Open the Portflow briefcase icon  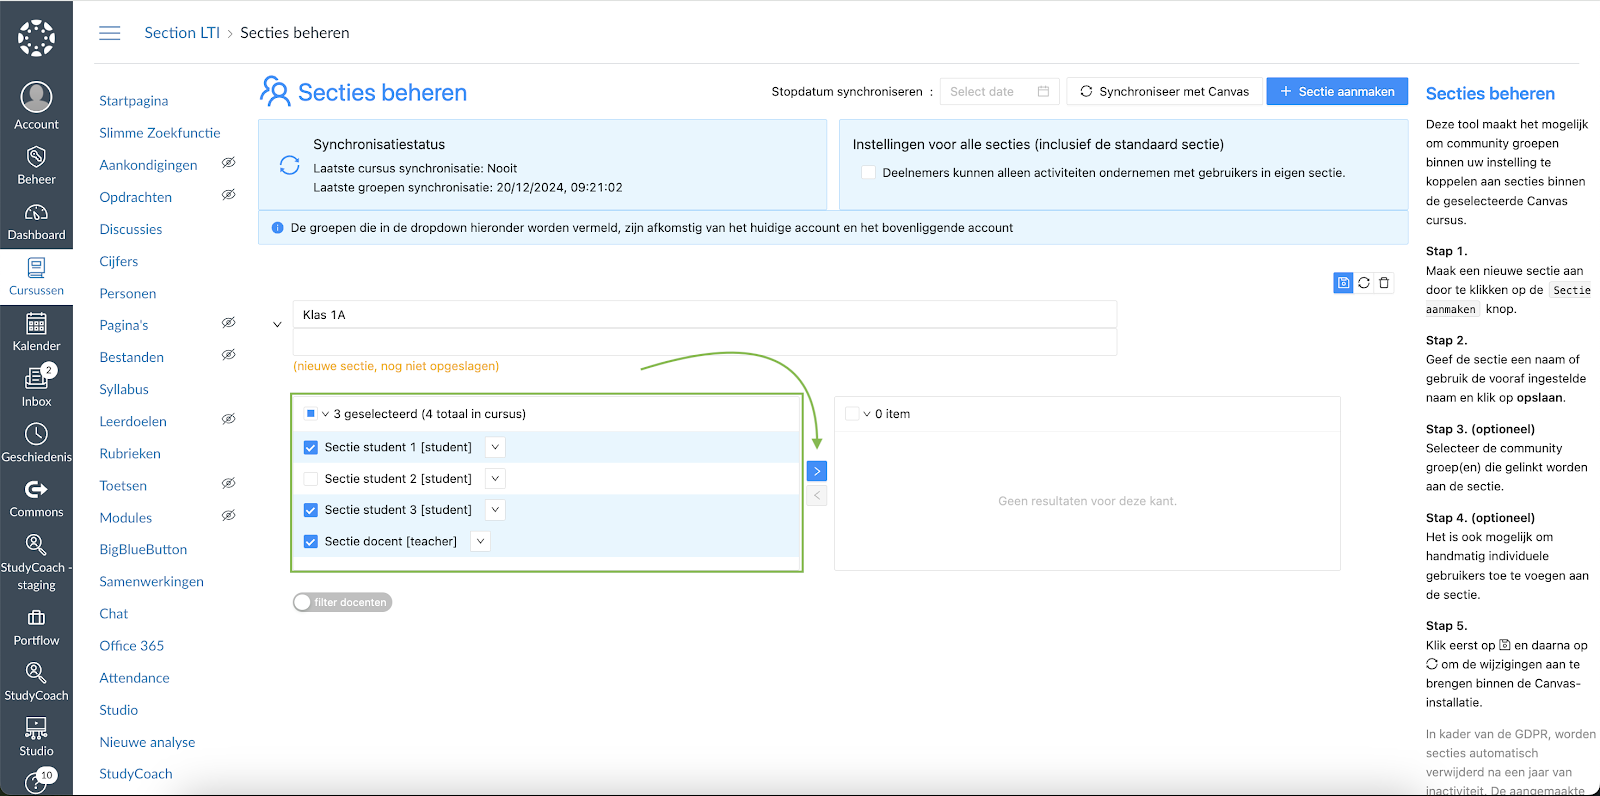36,618
